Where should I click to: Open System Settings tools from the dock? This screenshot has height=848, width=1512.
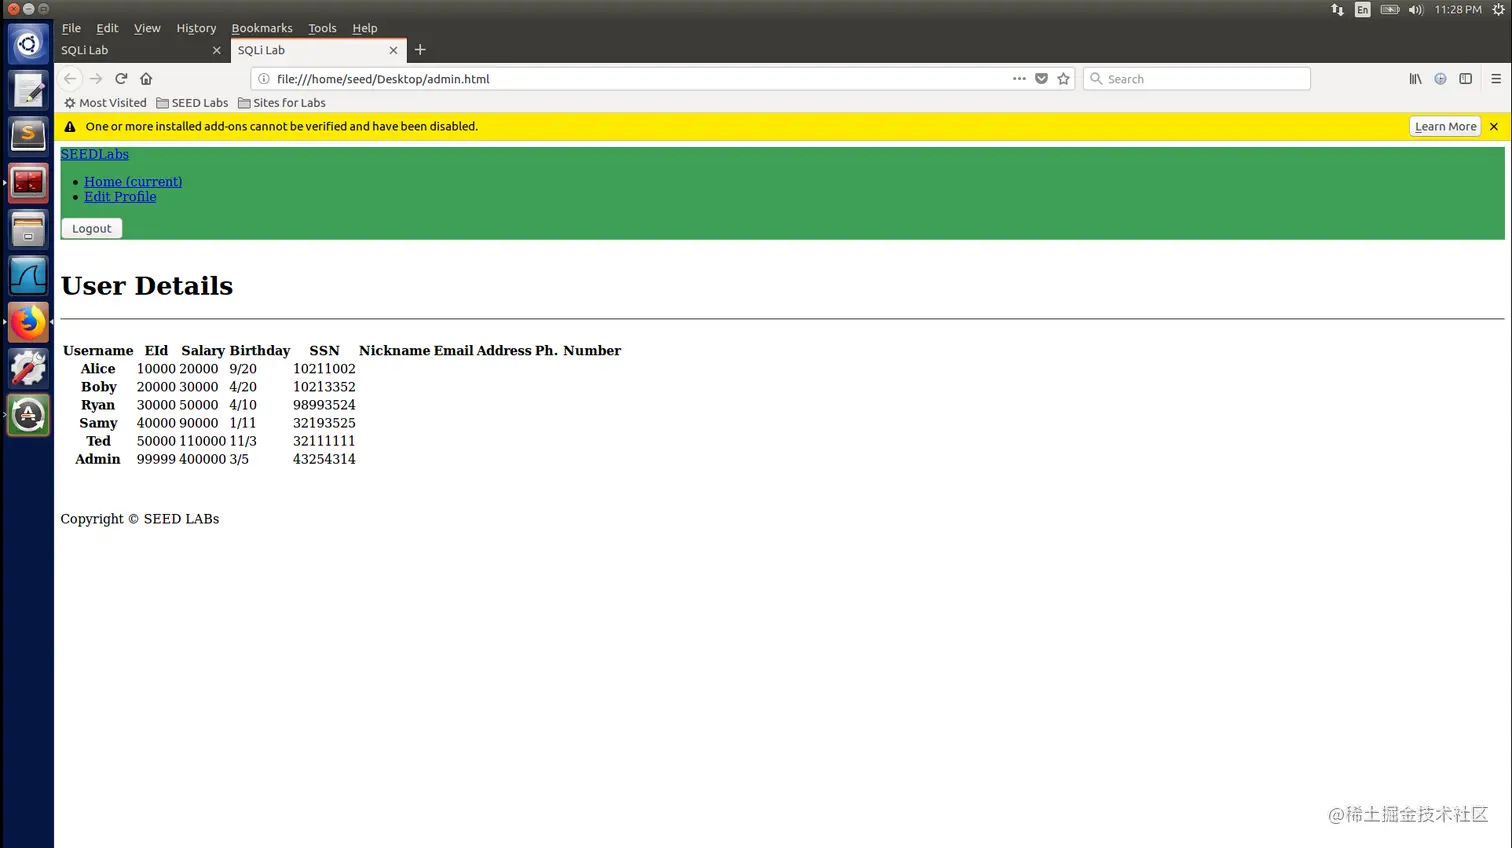[x=28, y=368]
